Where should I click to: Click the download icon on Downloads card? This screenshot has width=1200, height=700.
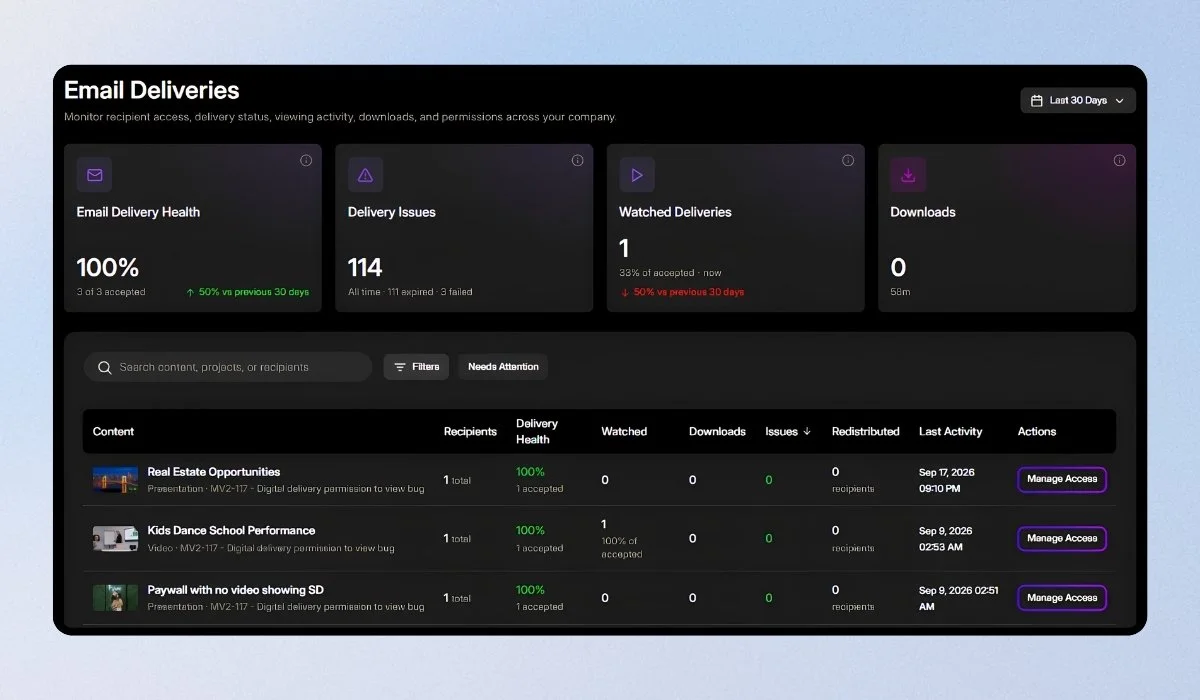(908, 174)
